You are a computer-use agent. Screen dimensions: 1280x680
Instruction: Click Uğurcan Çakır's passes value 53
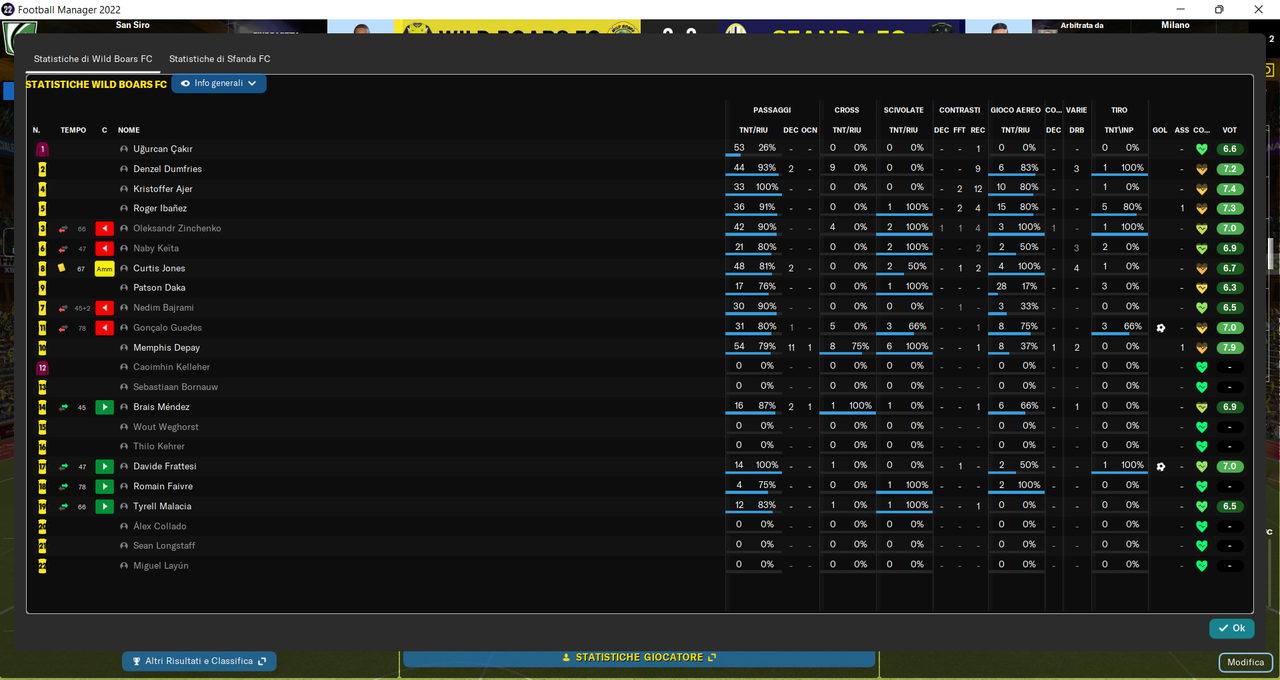739,148
